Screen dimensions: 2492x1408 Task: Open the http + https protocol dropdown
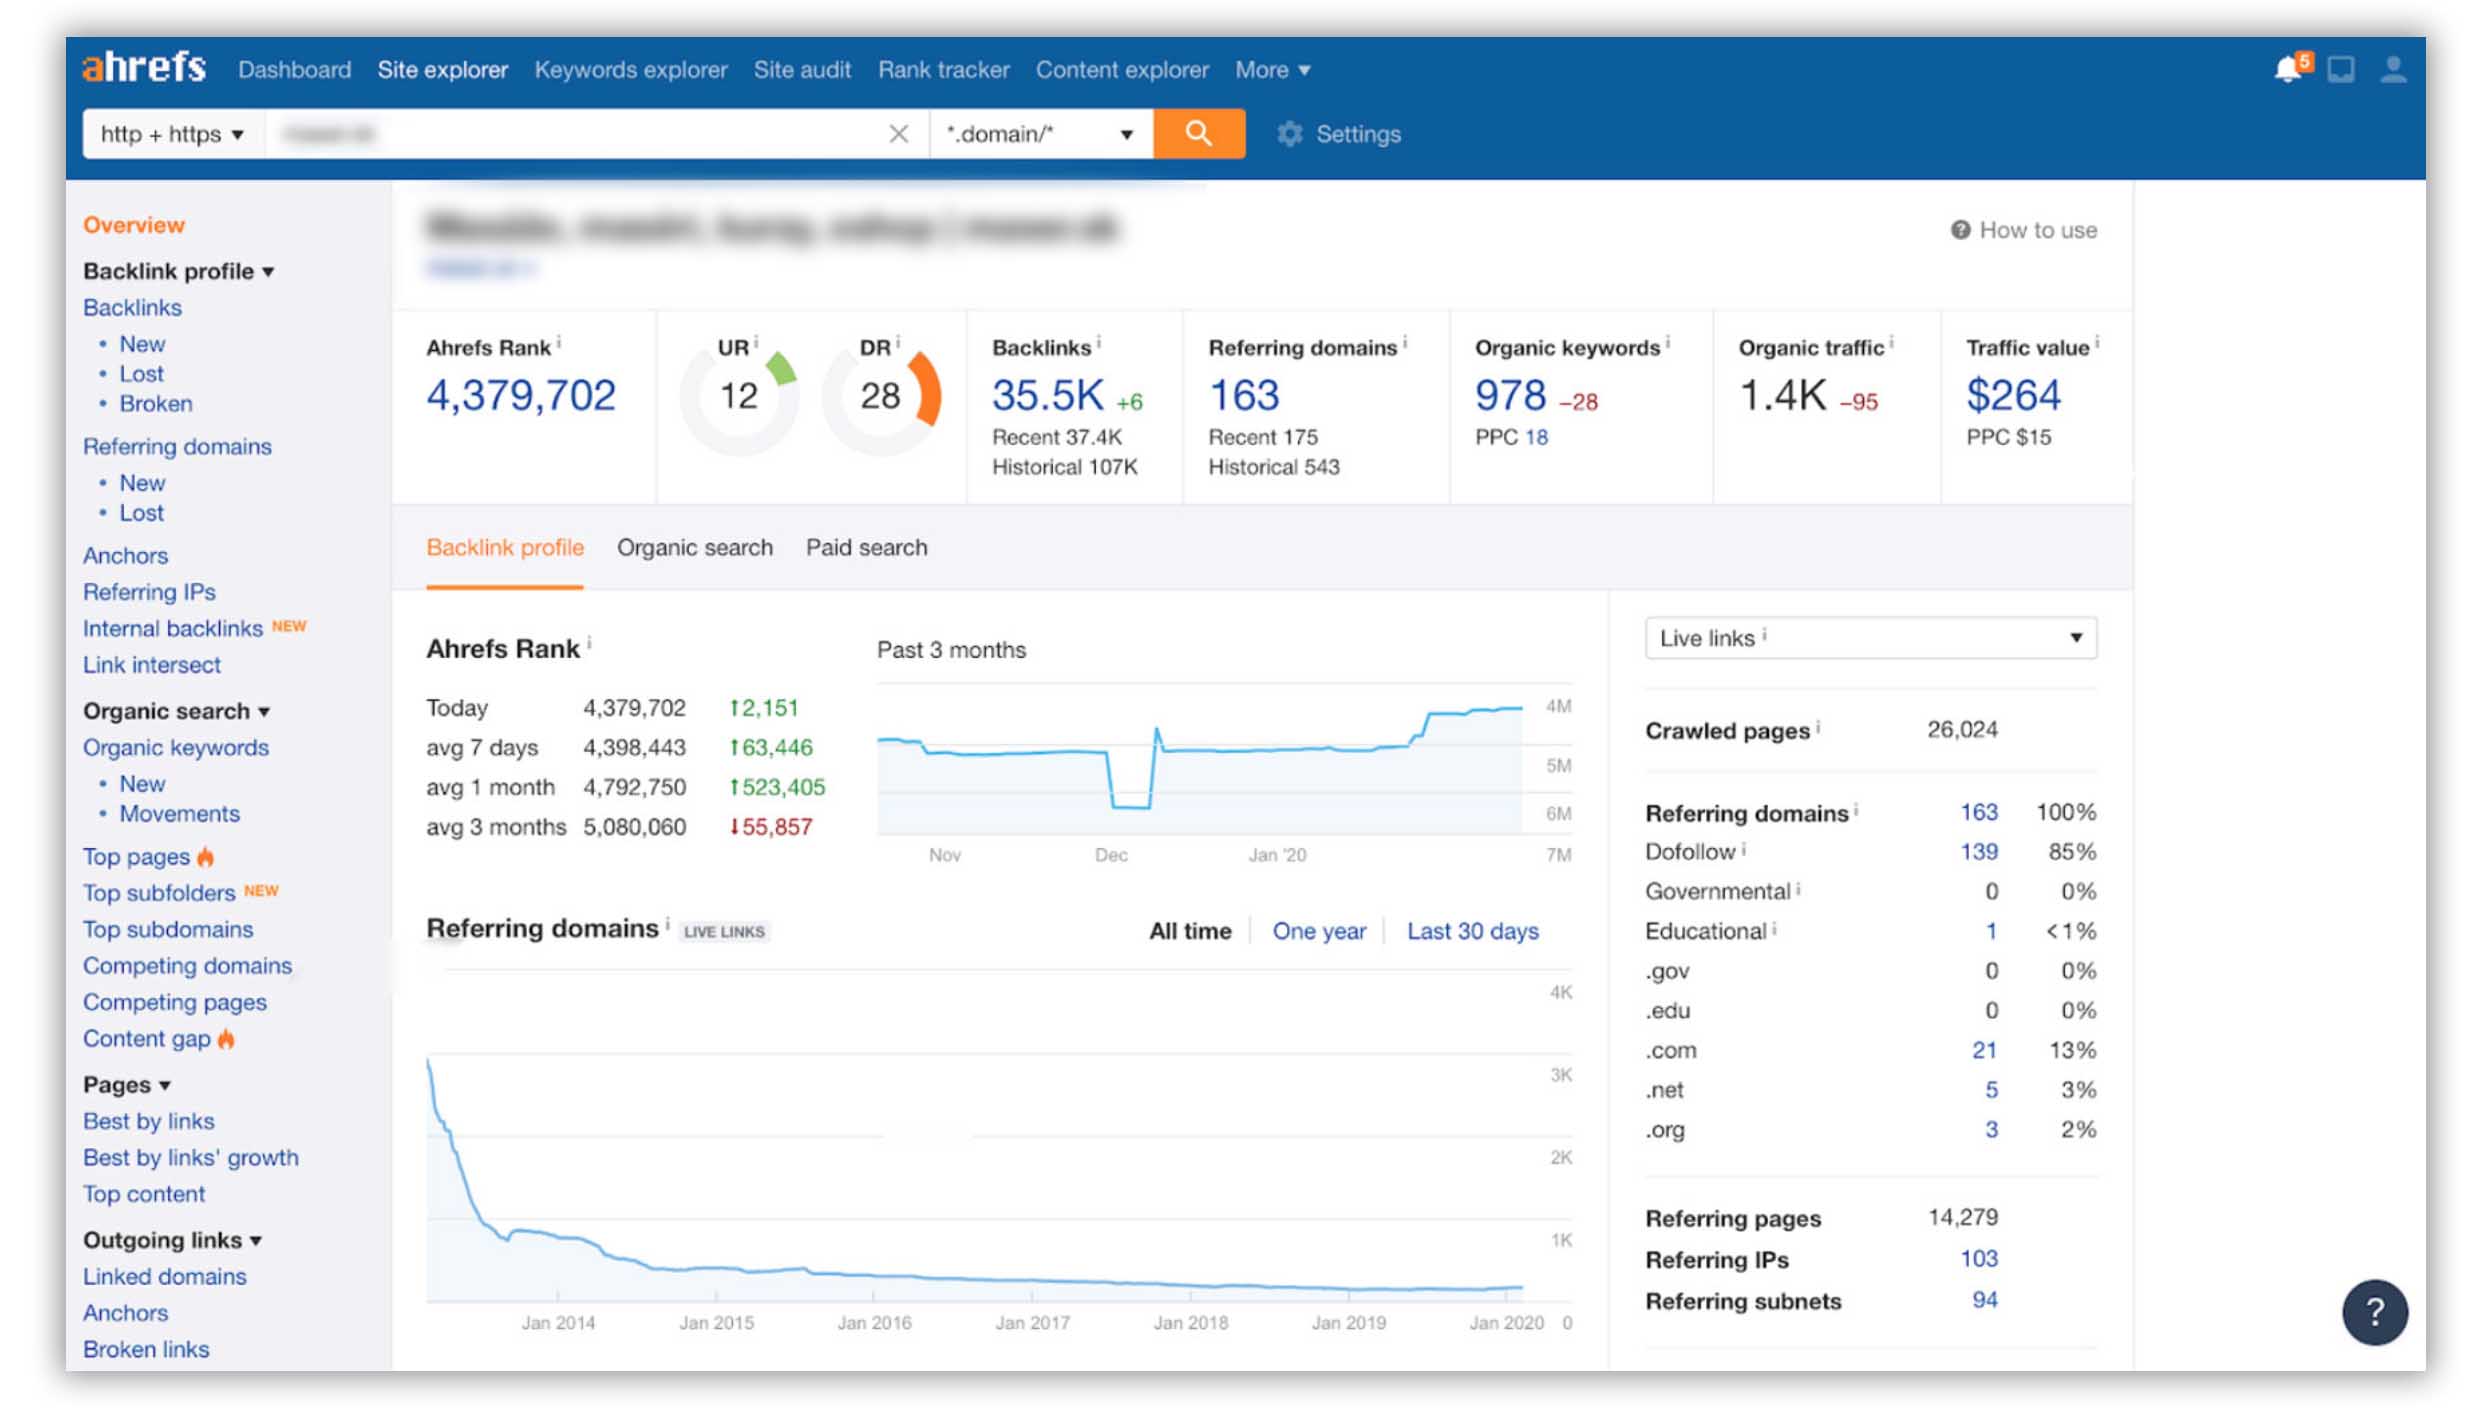tap(172, 133)
